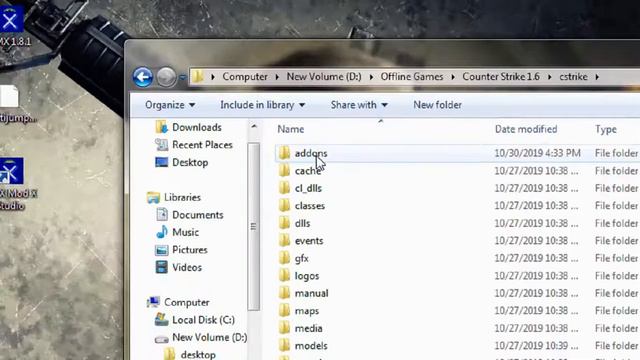Select the models folder icon
The width and height of the screenshot is (640, 360).
coord(284,346)
